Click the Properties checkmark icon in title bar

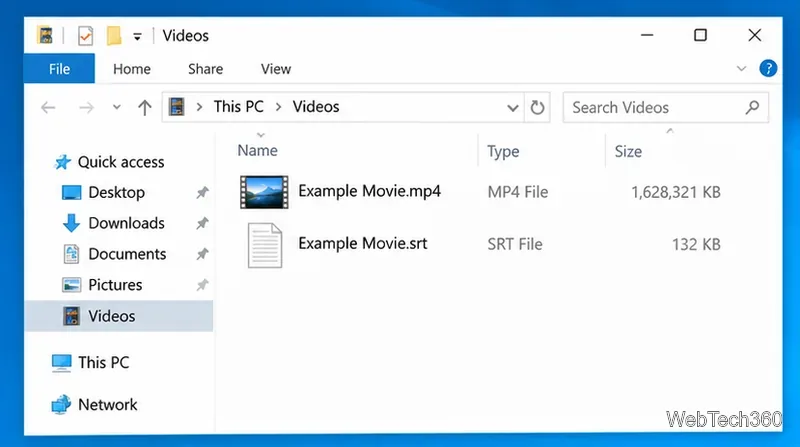[85, 36]
